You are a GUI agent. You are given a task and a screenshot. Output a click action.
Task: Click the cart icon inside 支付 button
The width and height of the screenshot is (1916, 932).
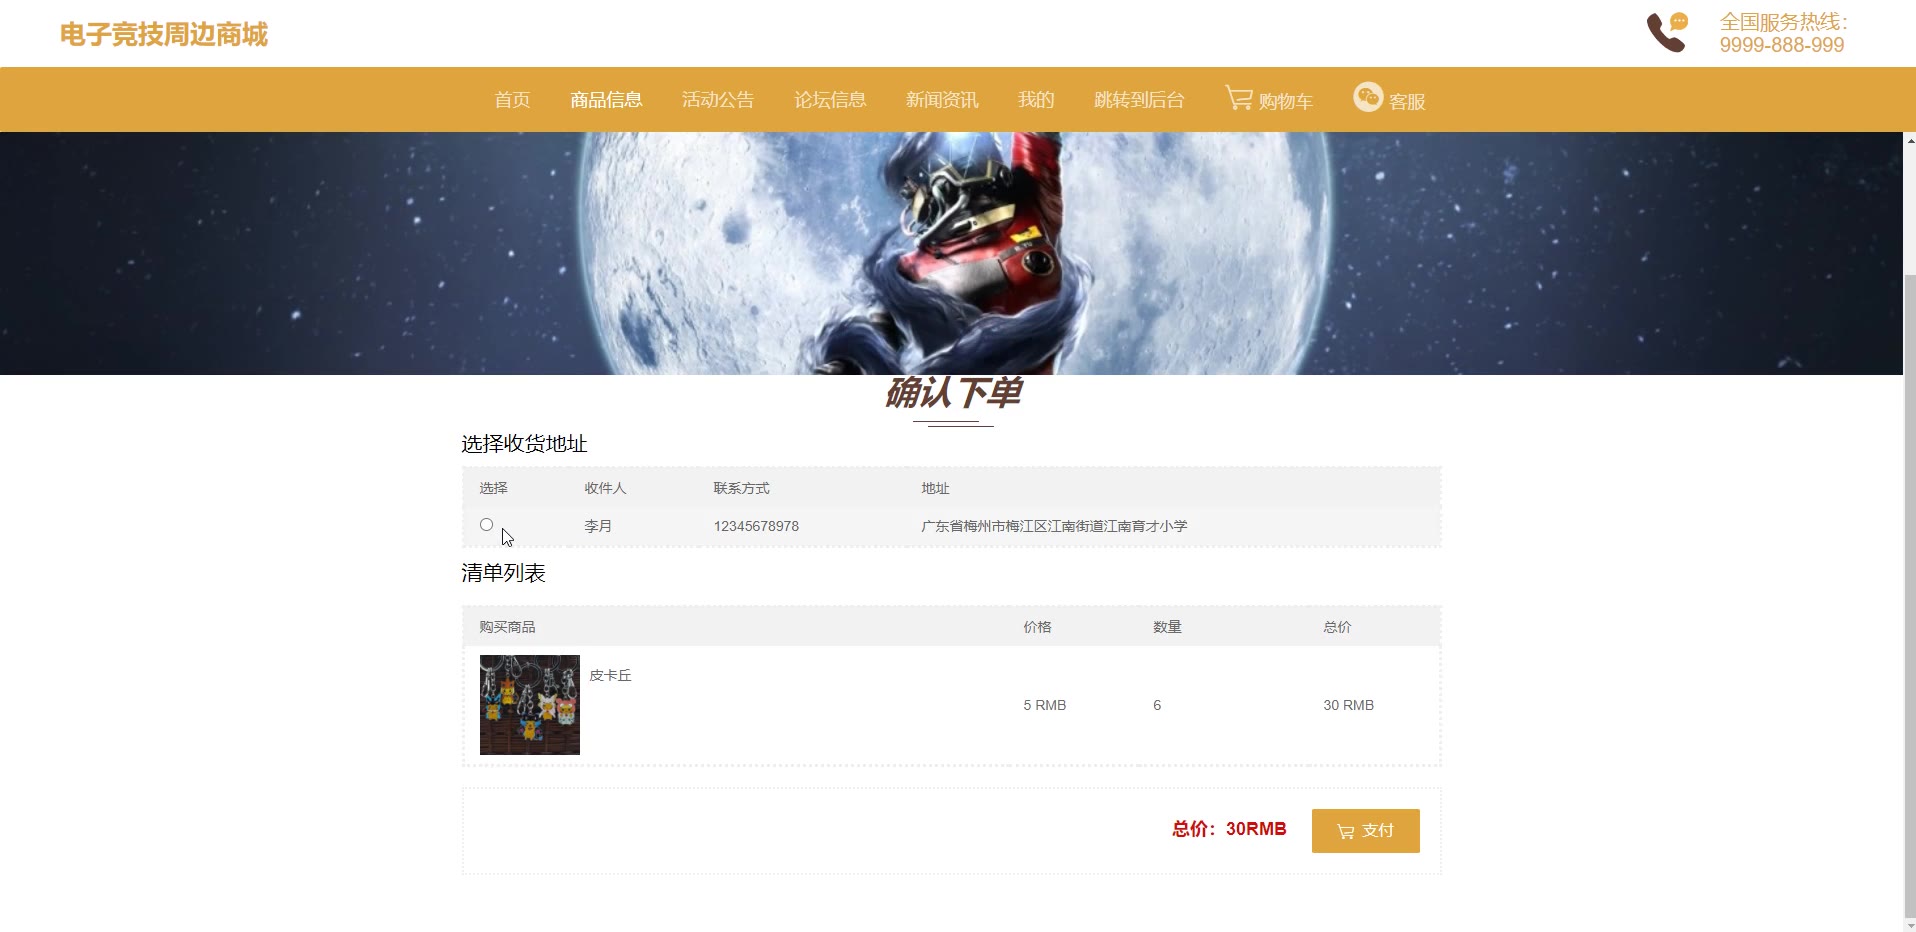1346,831
